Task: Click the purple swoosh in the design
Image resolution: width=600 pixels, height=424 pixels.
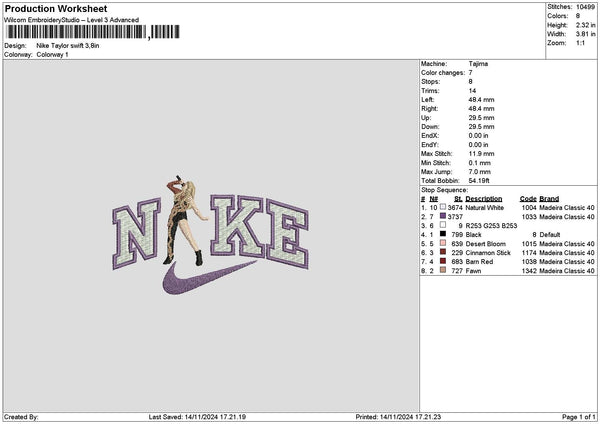Action: point(209,278)
